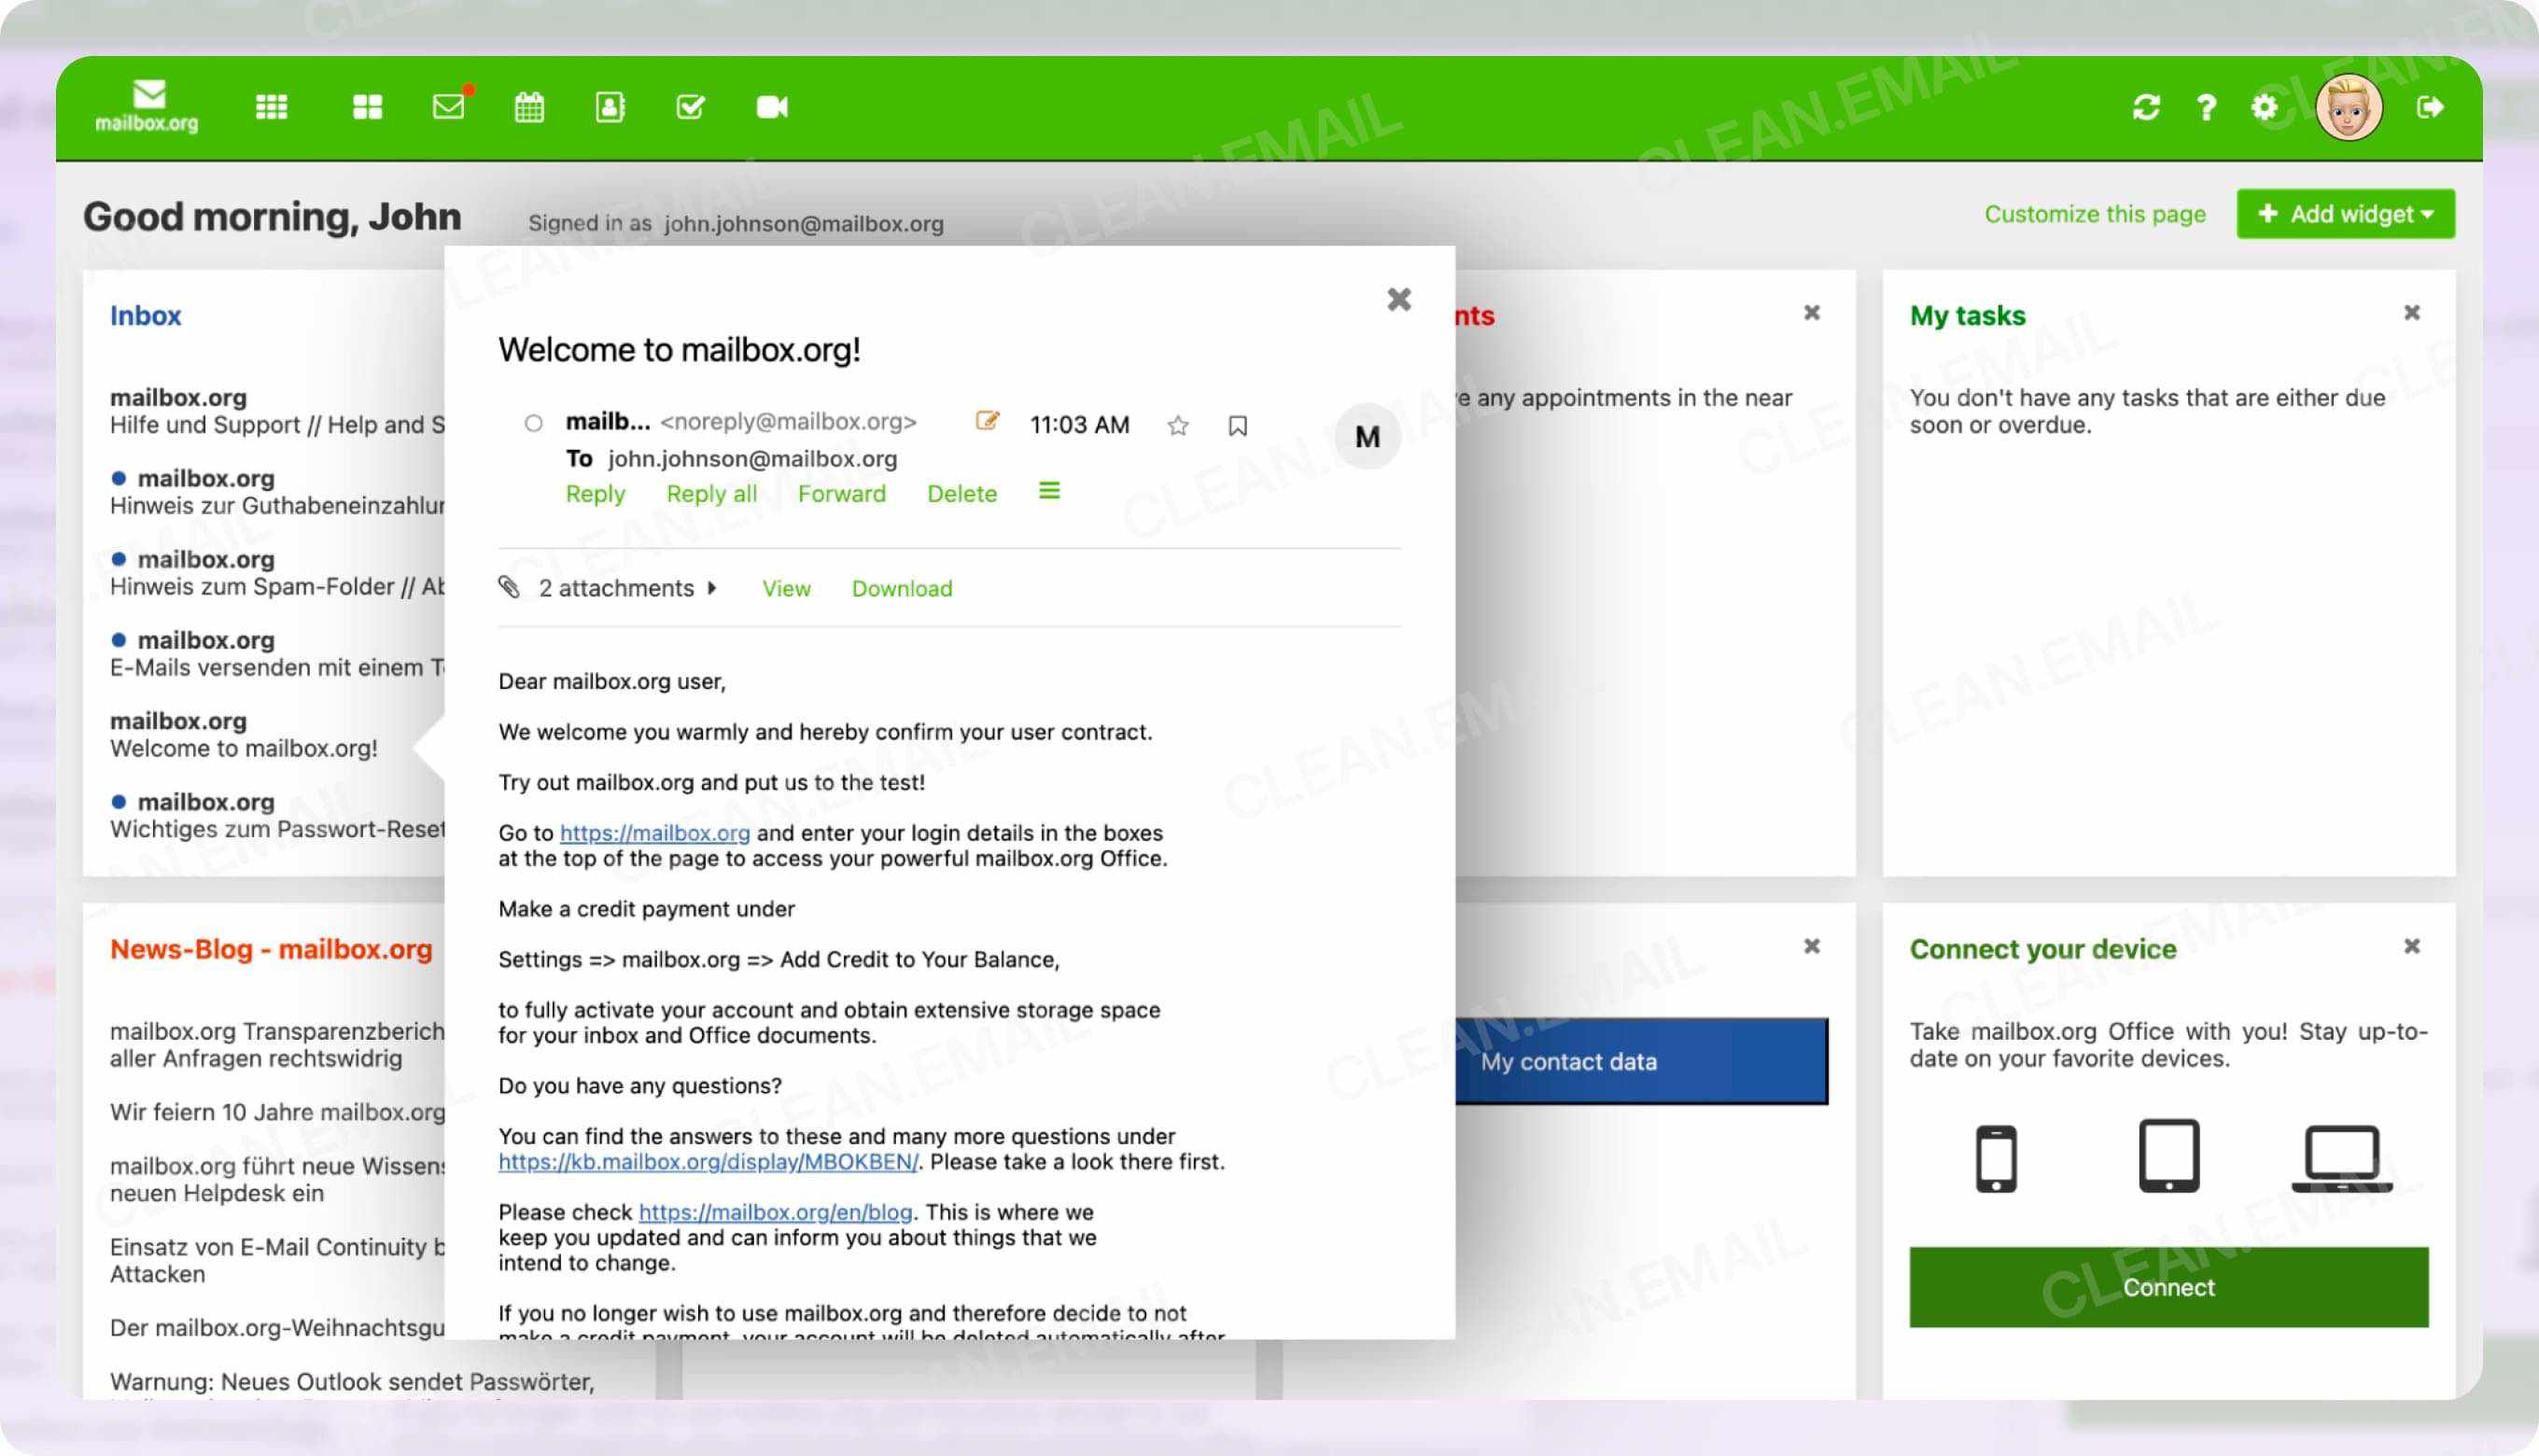
Task: Open more email actions via hamburger menu
Action: pos(1048,491)
